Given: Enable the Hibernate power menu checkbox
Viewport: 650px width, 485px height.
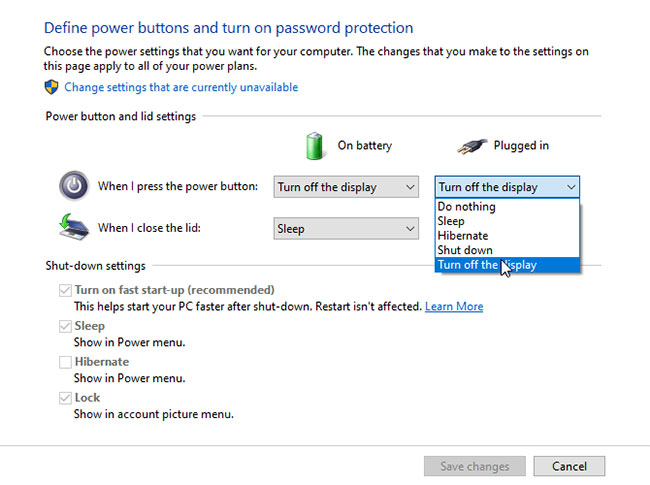Looking at the screenshot, I should coord(65,362).
